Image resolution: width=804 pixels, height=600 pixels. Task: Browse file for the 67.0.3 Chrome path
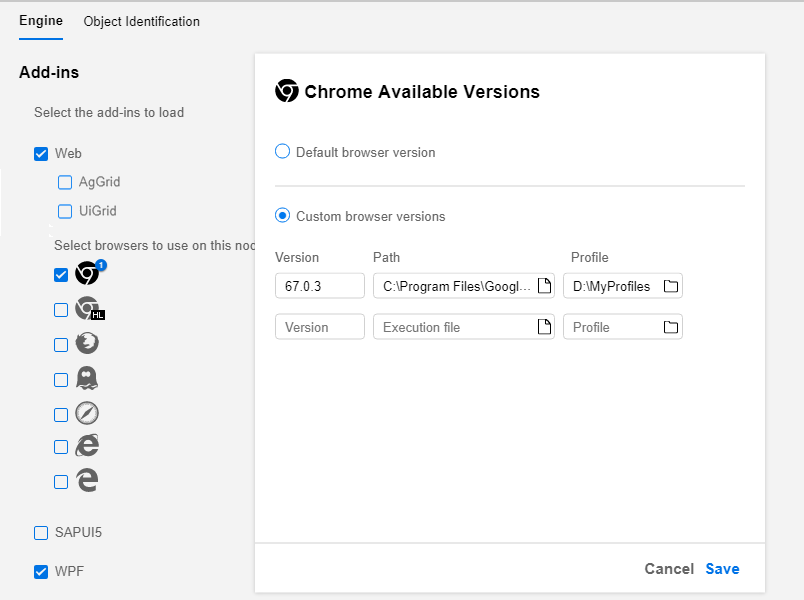[544, 287]
